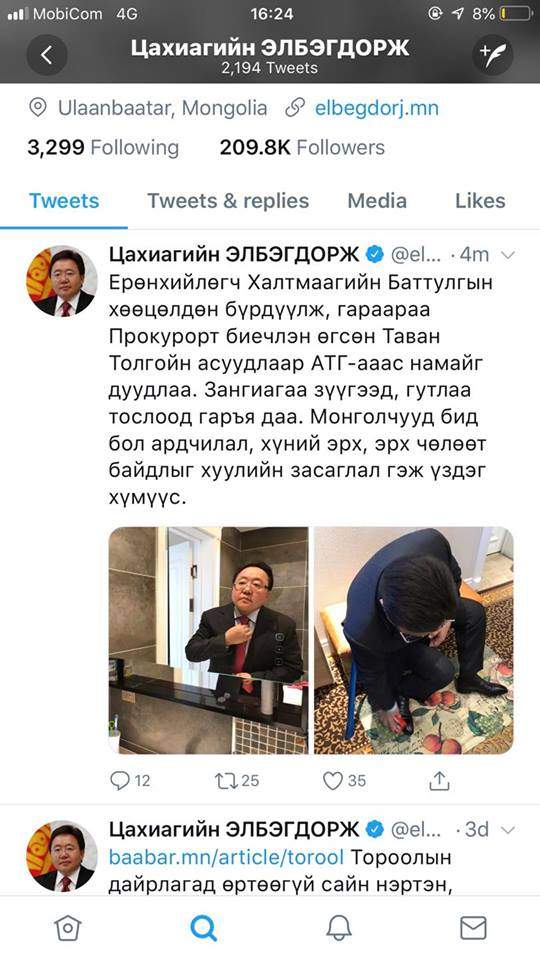
Task: Open the baabar.mn/article/torool link
Action: (x=226, y=857)
